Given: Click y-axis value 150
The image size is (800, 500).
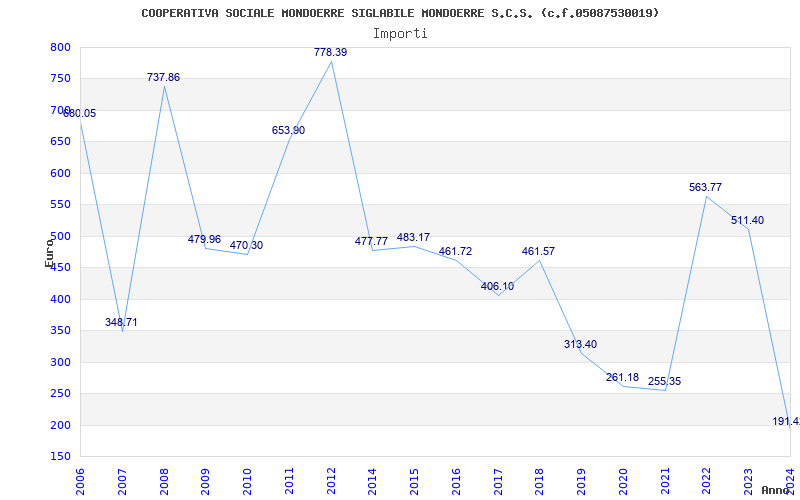Looking at the screenshot, I should [60, 457].
